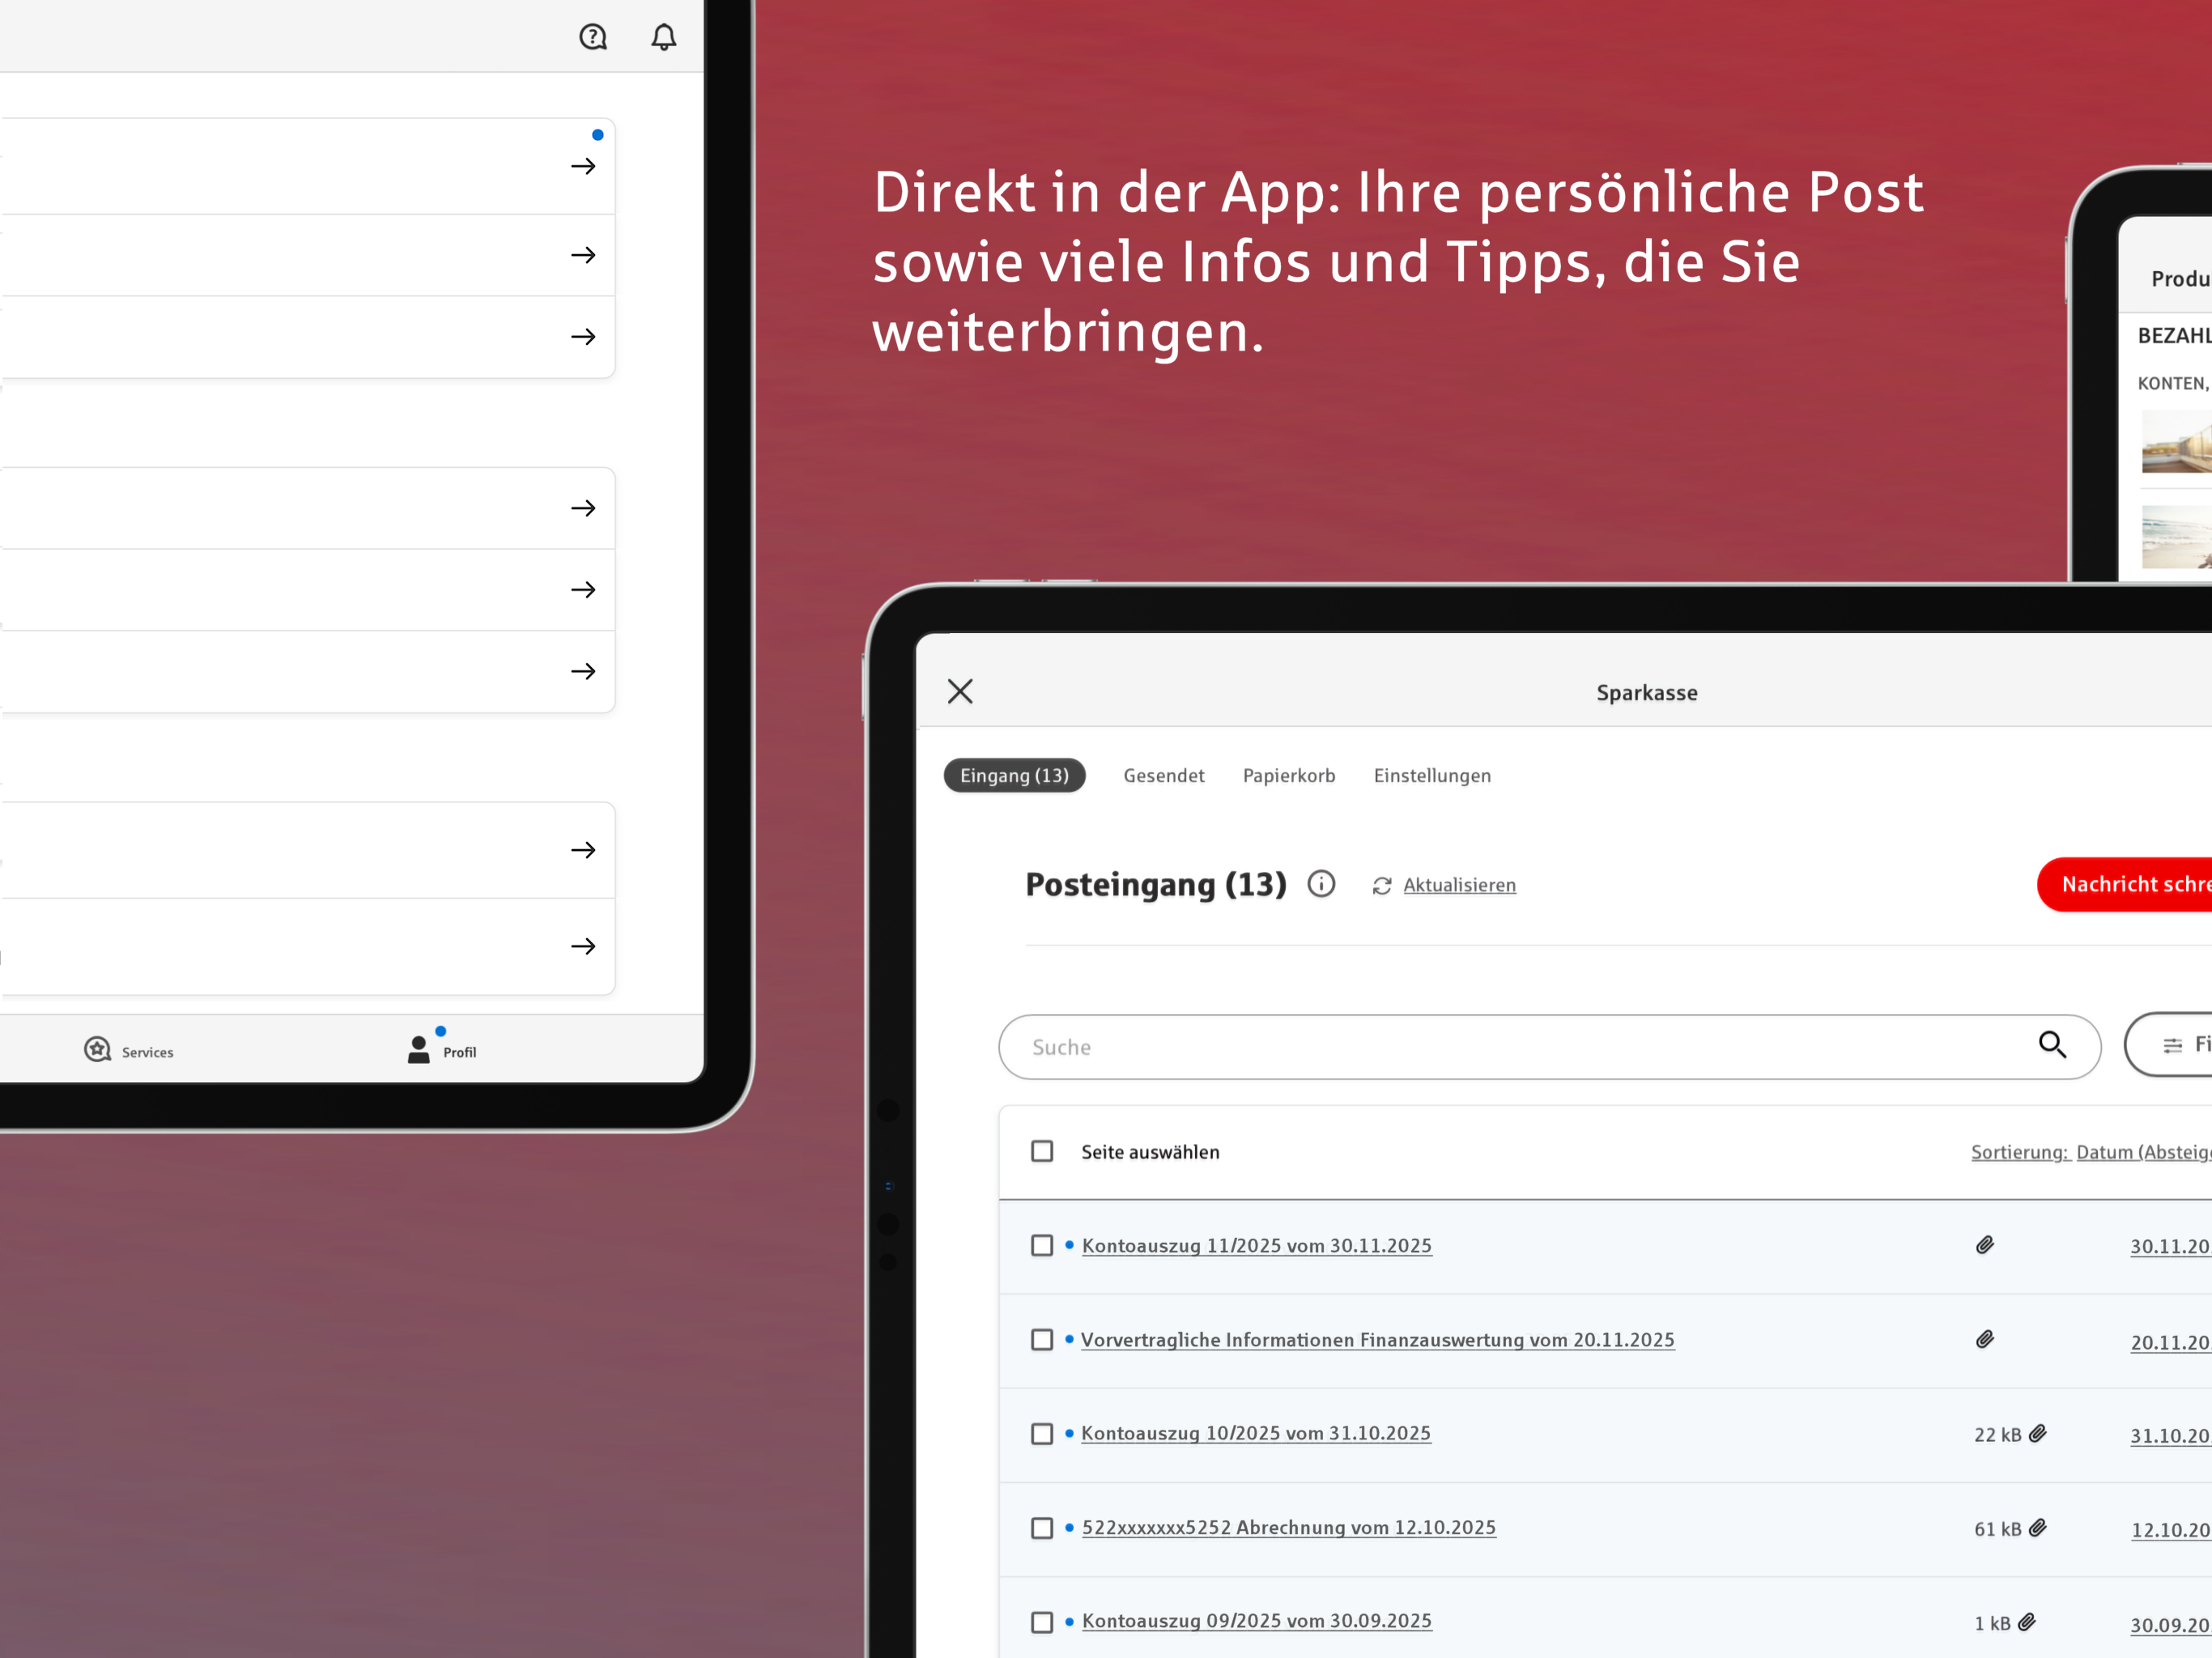Click attachment paperclip of Kontoauszug 11/2025
The image size is (2212, 1658).
click(1985, 1245)
